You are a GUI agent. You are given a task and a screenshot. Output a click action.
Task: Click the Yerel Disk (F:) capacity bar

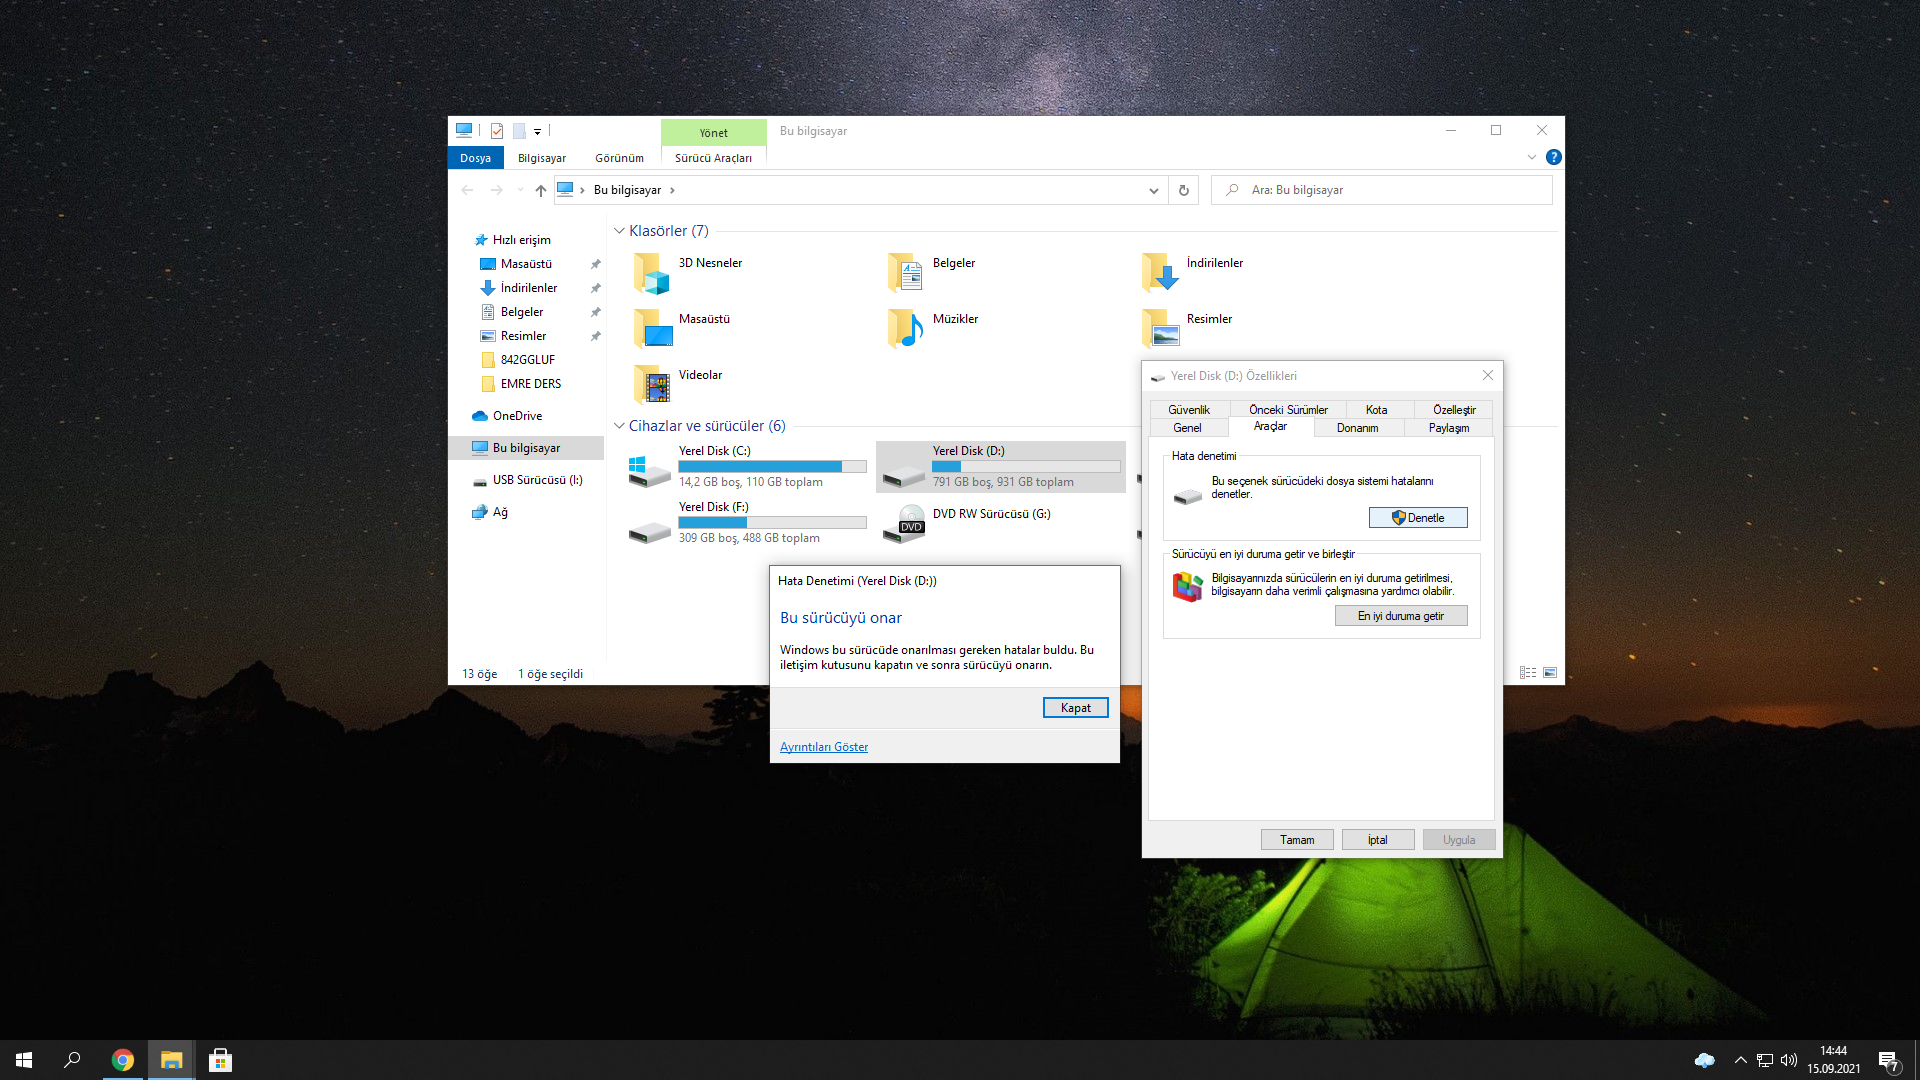click(x=772, y=522)
